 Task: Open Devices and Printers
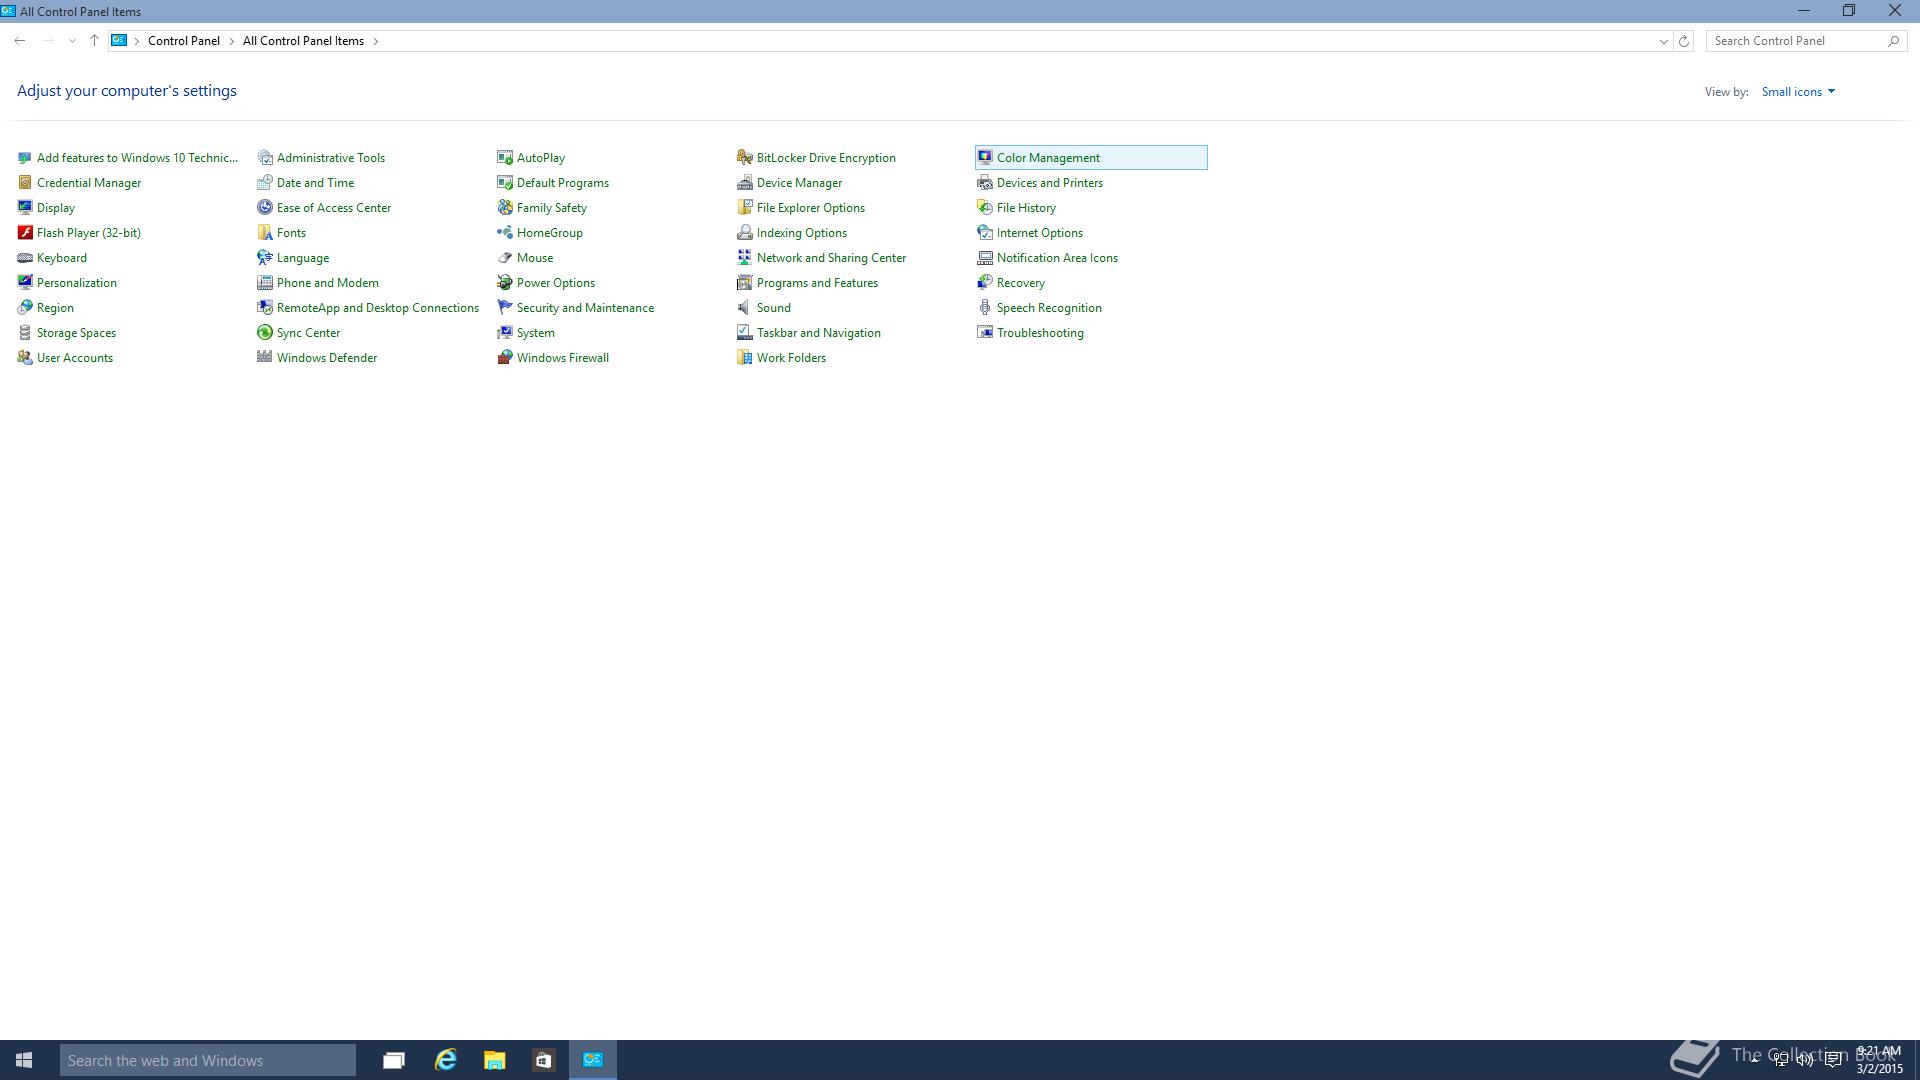tap(1050, 183)
